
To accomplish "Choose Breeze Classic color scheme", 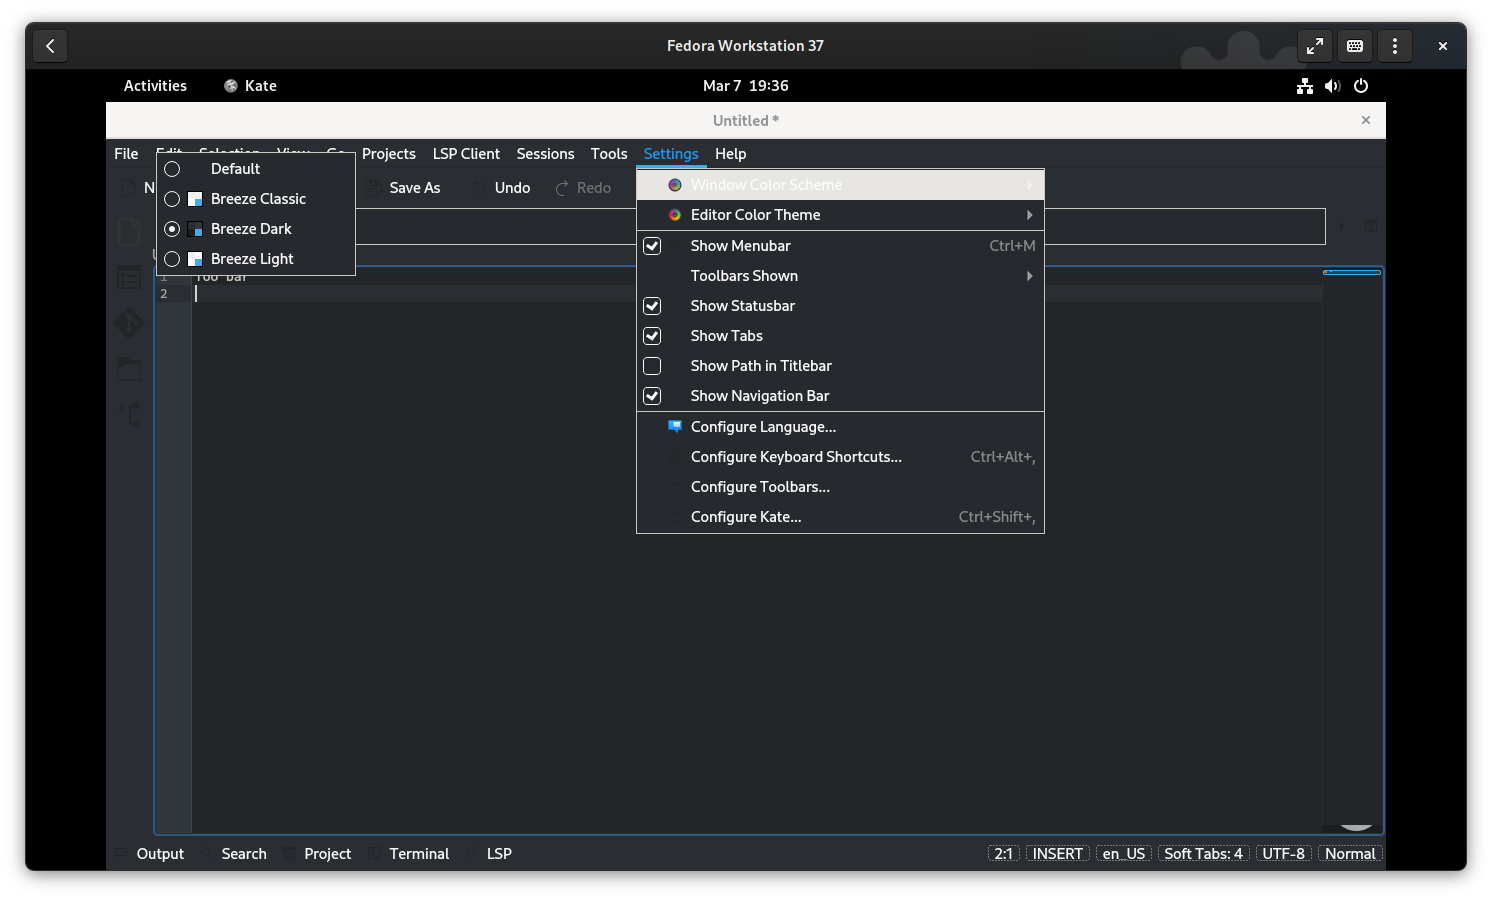I will (x=256, y=199).
